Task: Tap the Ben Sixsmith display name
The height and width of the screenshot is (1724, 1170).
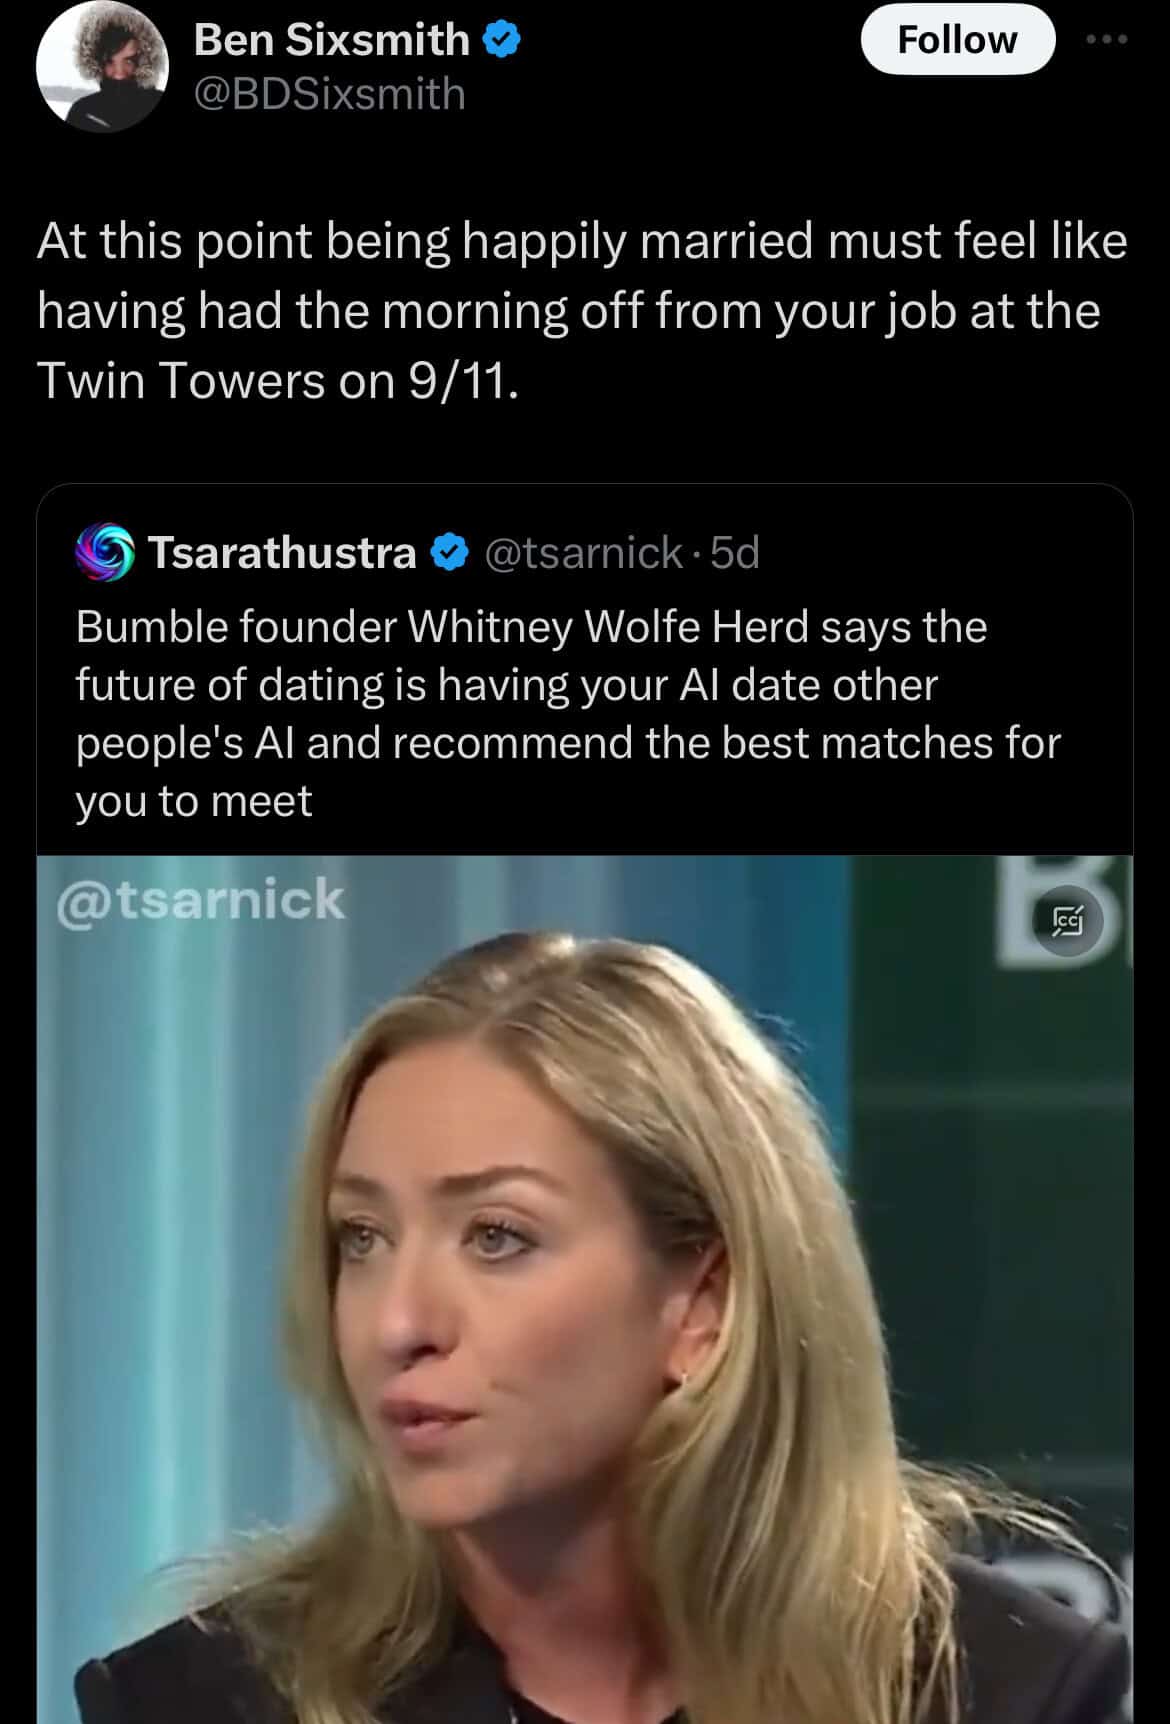Action: pyautogui.click(x=331, y=40)
